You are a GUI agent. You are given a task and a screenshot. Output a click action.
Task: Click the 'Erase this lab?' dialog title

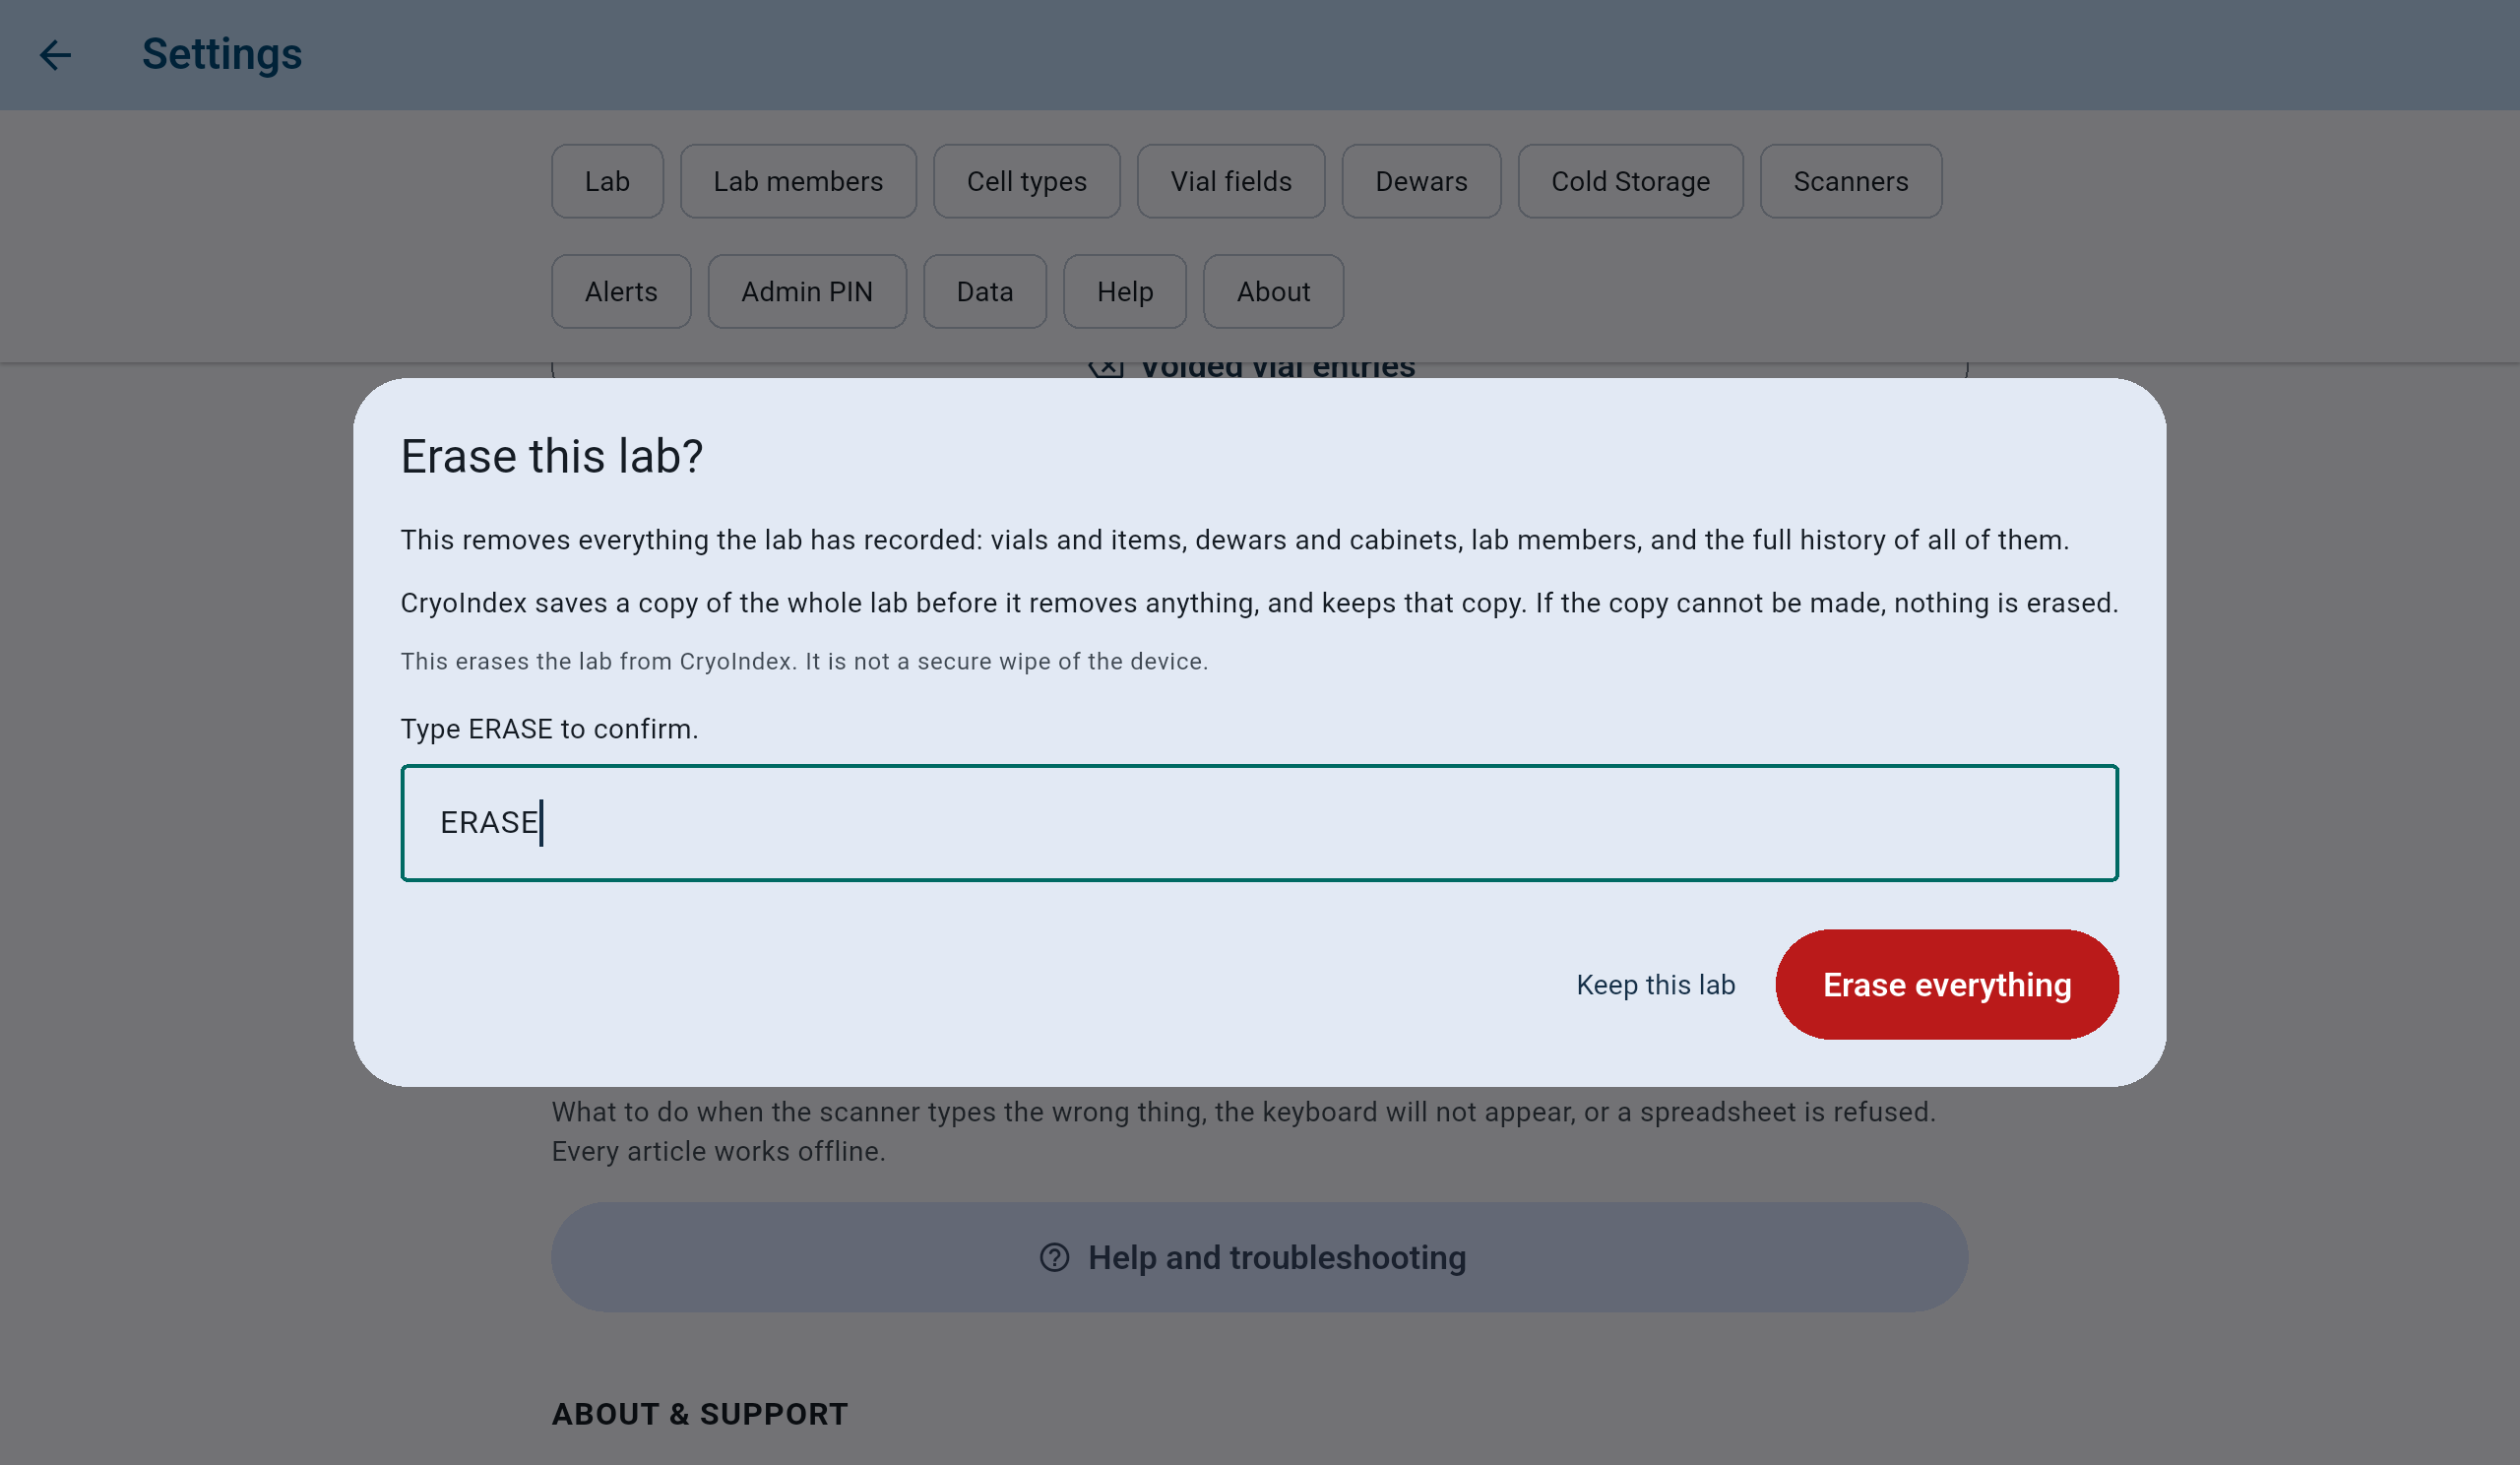pos(552,456)
